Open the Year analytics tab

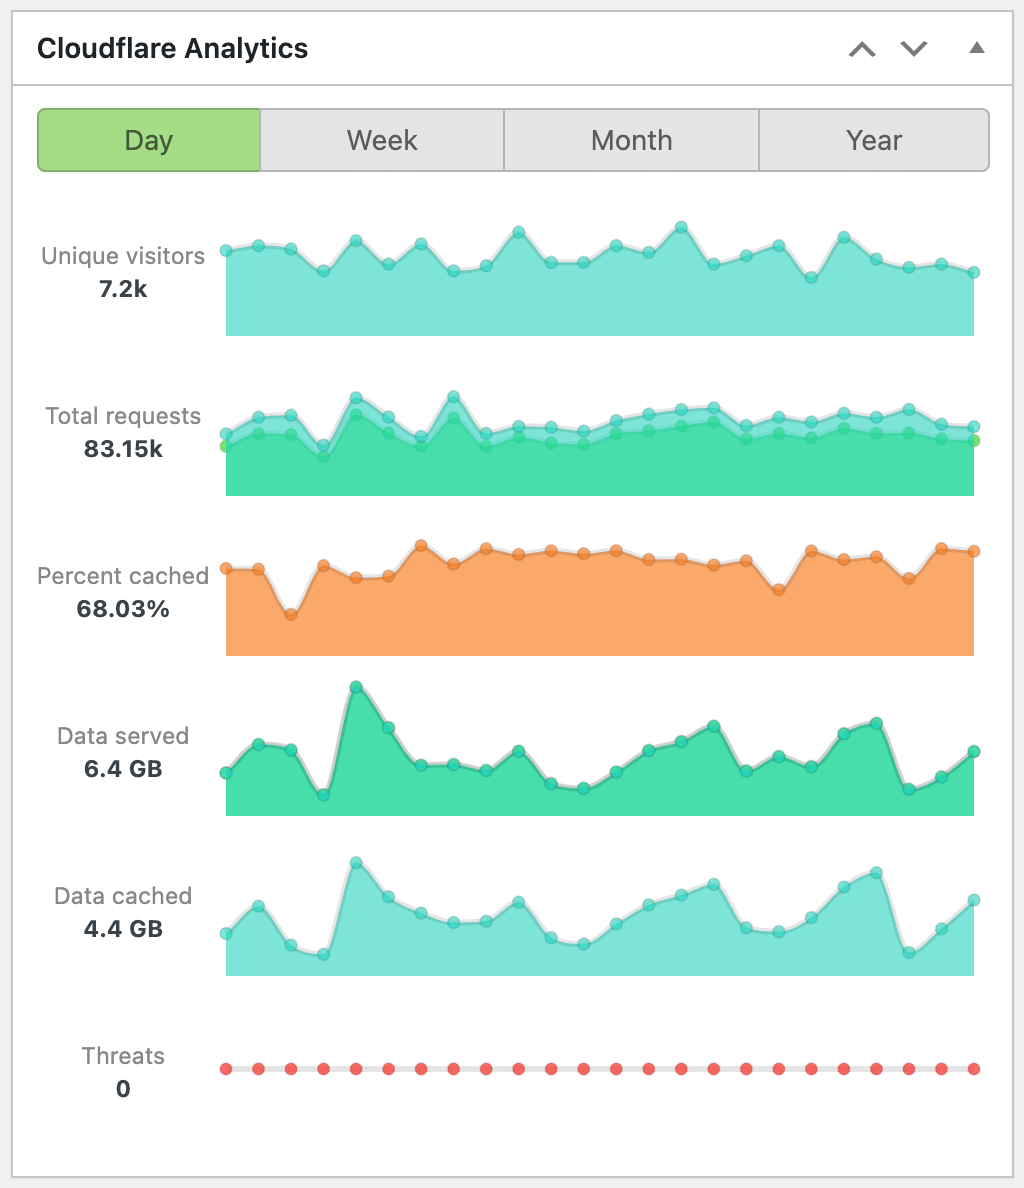[873, 140]
